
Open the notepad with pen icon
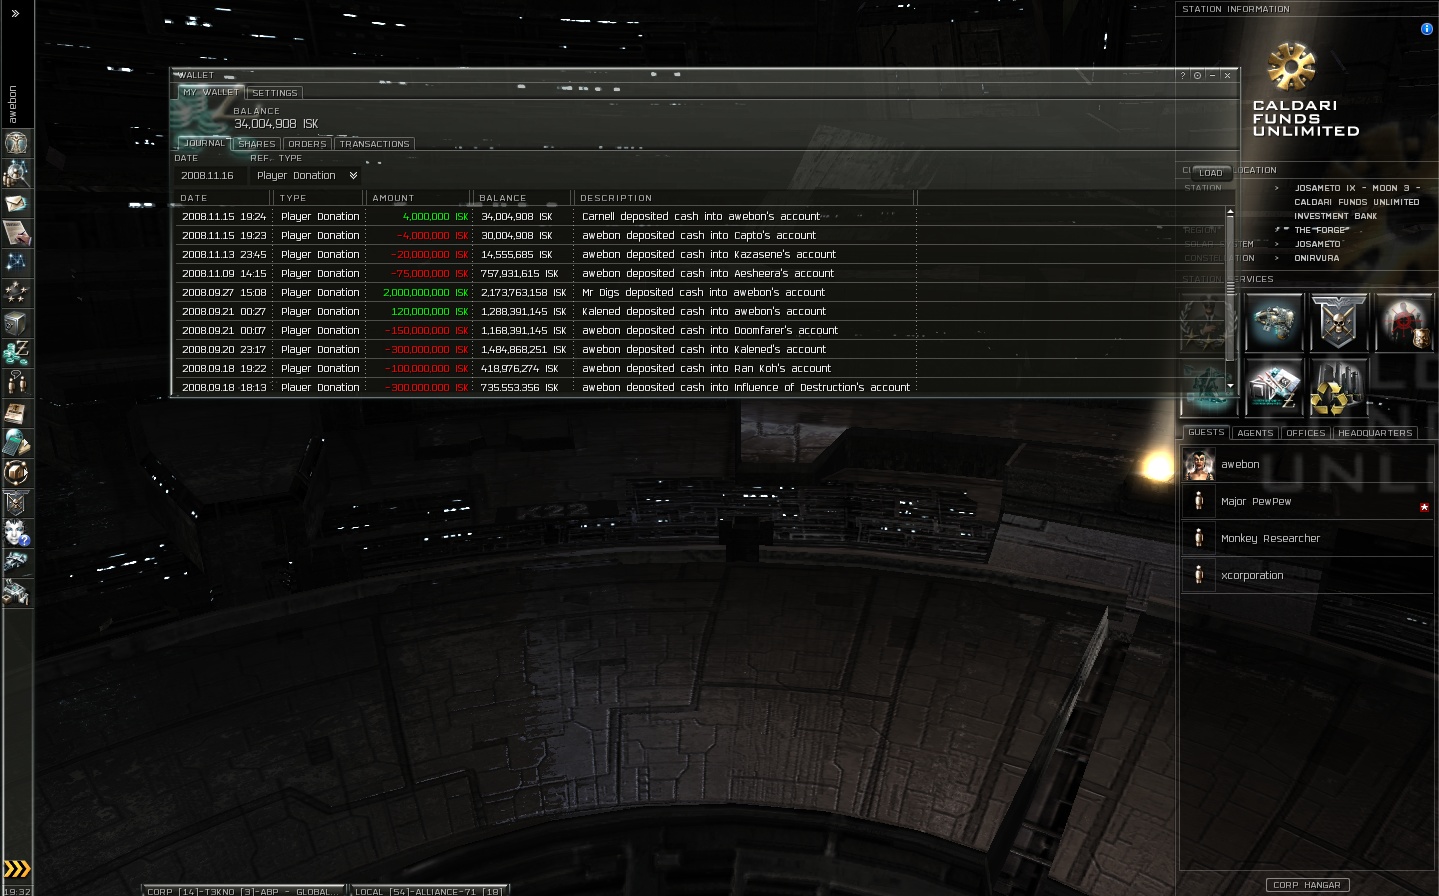click(16, 233)
